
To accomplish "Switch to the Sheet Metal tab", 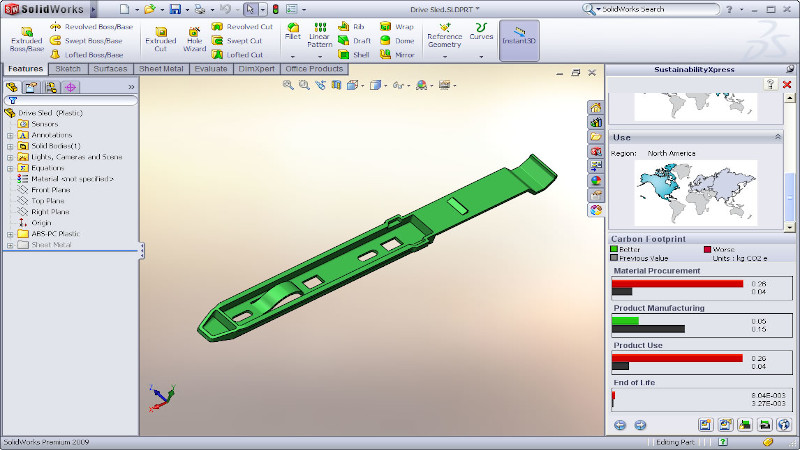I will (161, 69).
